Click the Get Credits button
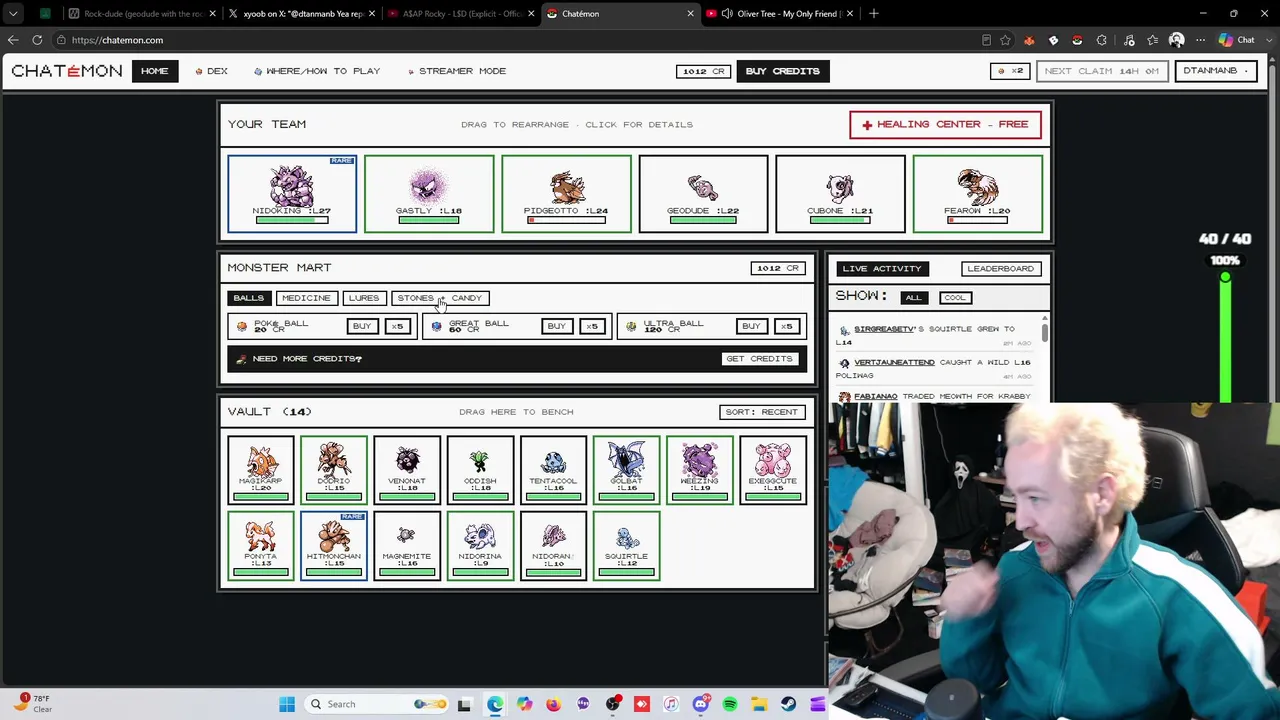1280x720 pixels. coord(759,359)
